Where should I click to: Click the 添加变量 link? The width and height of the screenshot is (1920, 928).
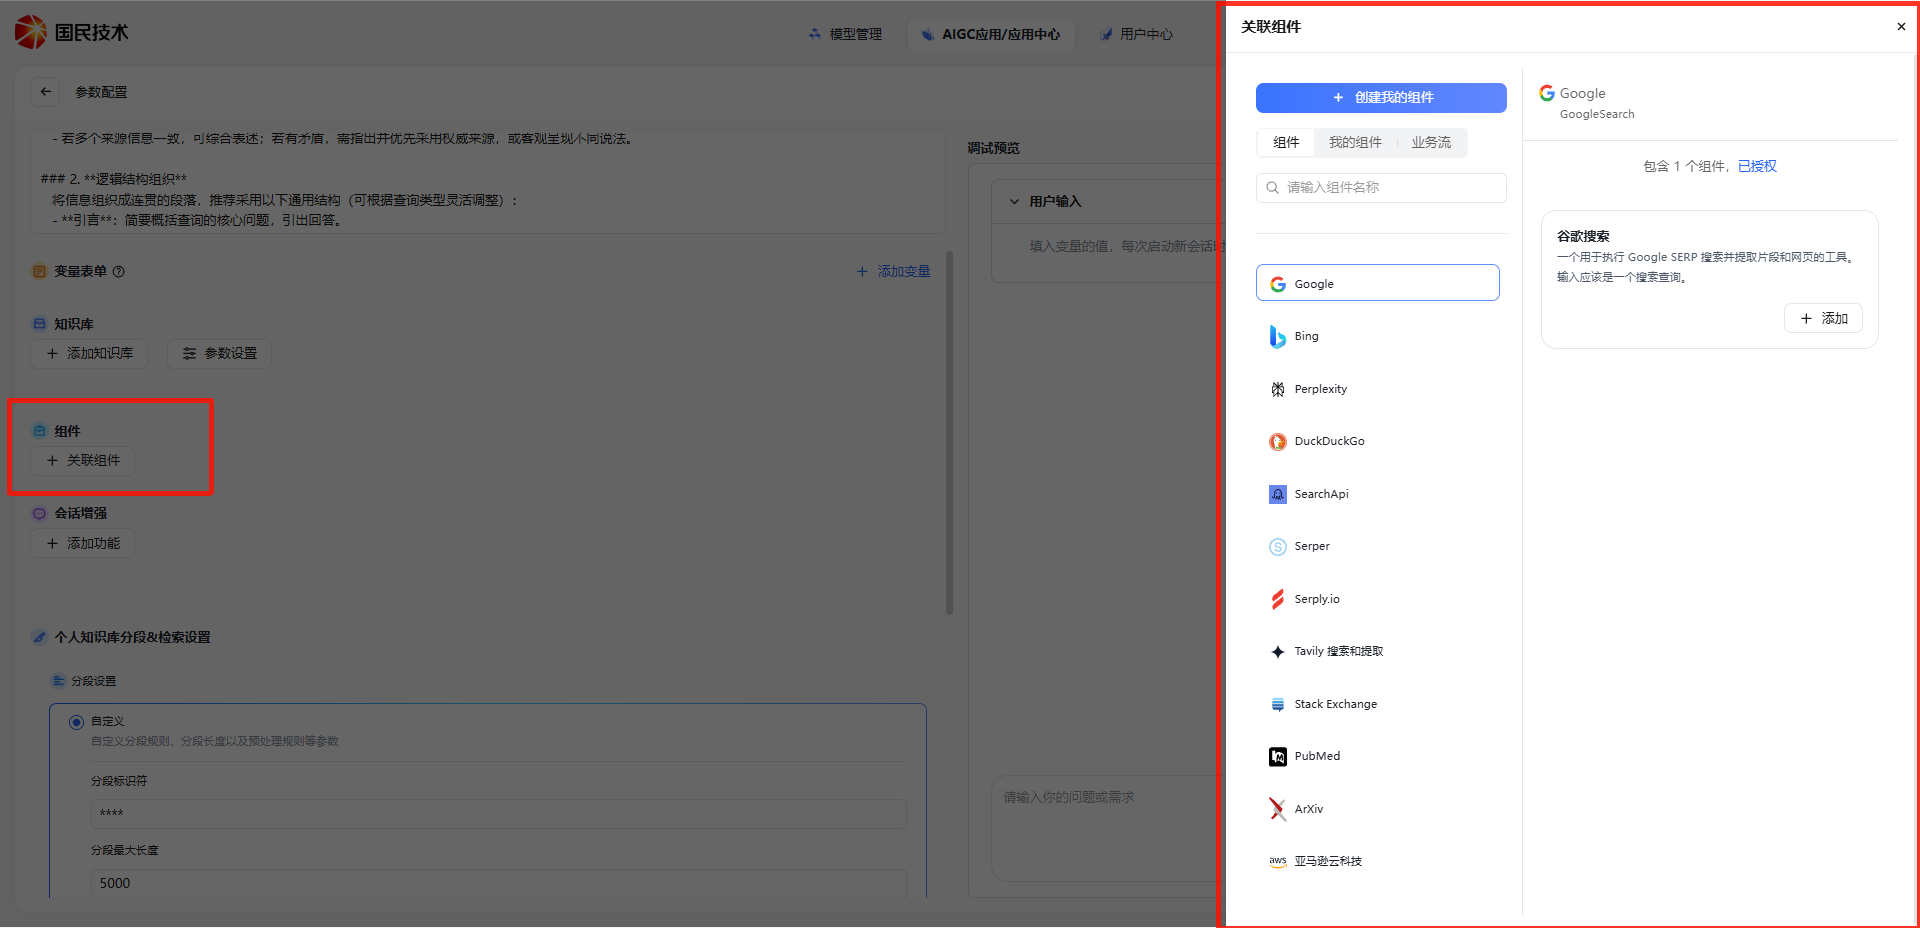click(x=893, y=271)
